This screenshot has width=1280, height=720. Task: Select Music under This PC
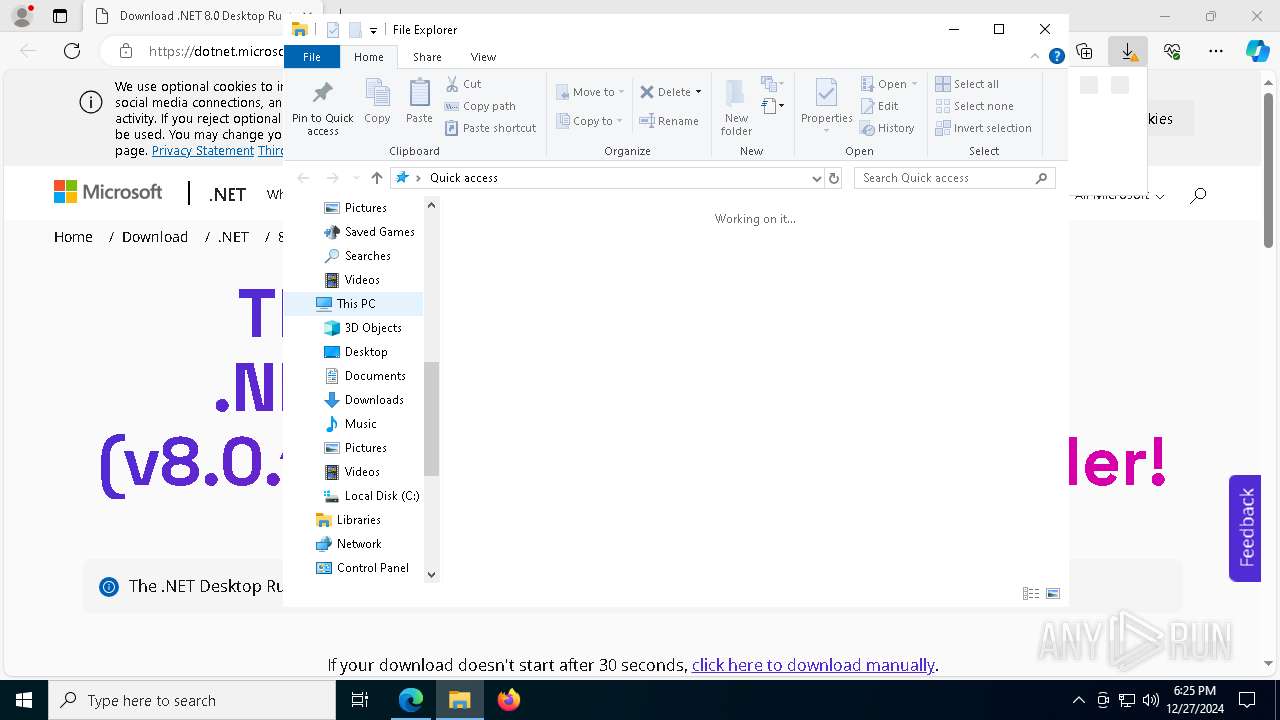click(x=350, y=424)
